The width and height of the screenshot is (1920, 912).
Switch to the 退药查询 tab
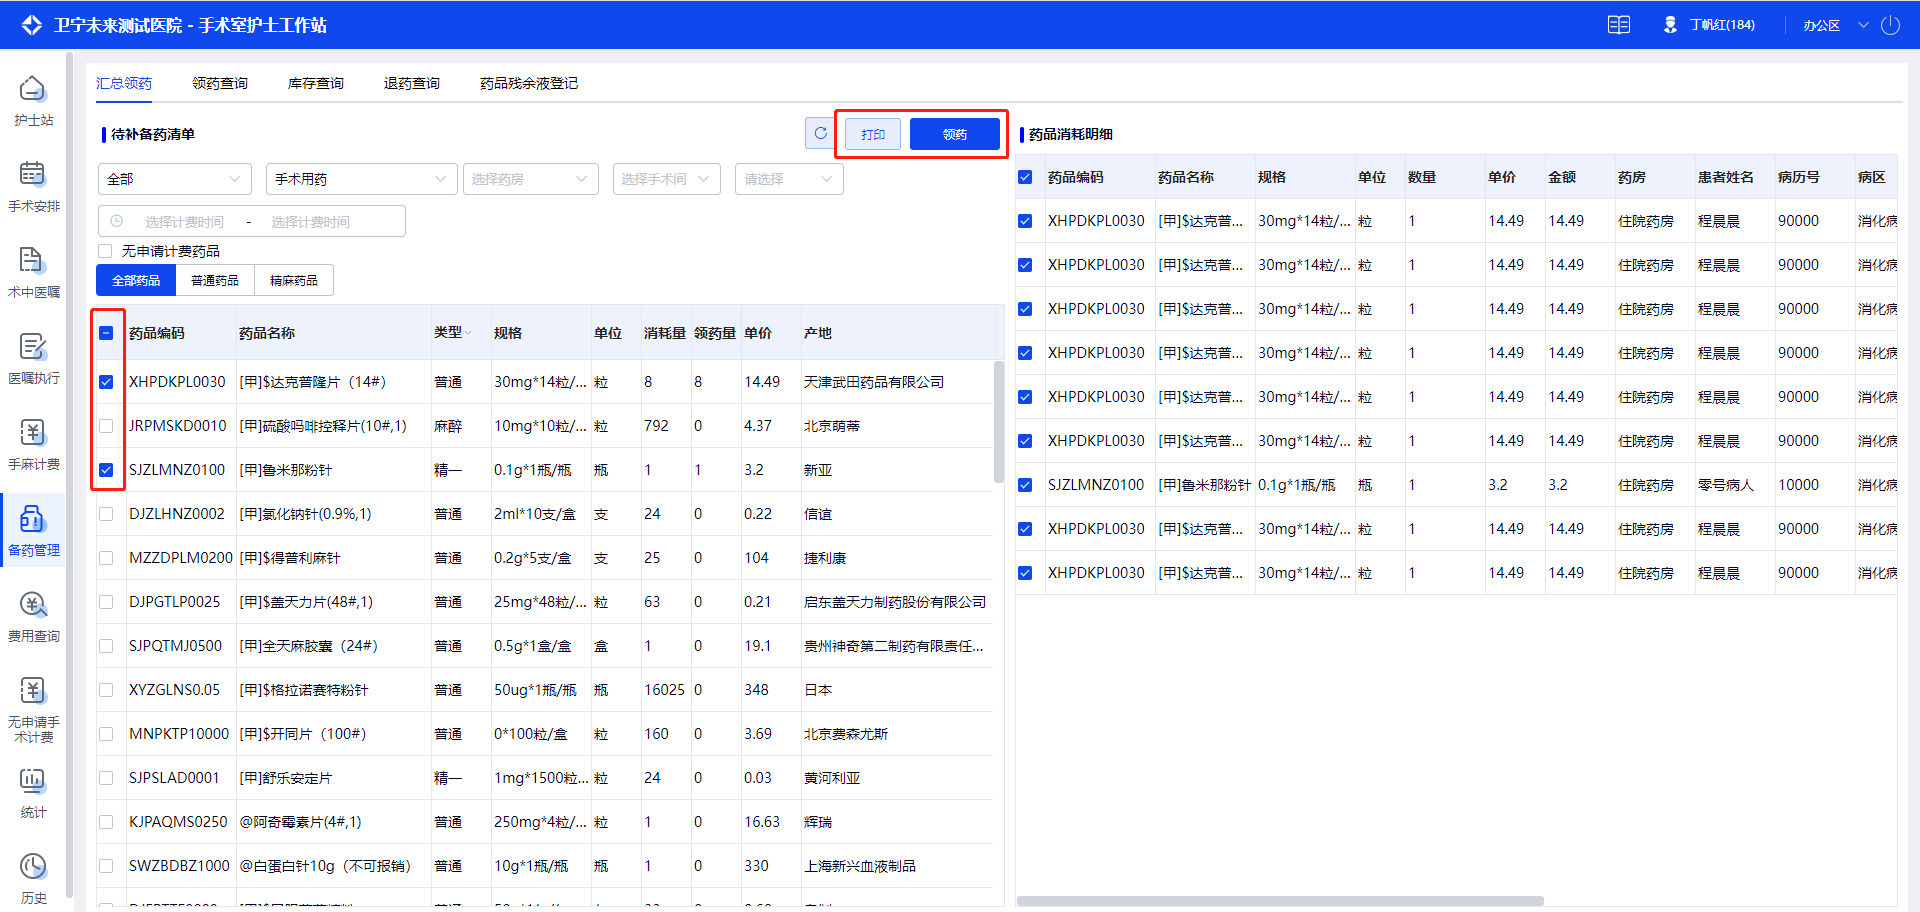coord(412,83)
